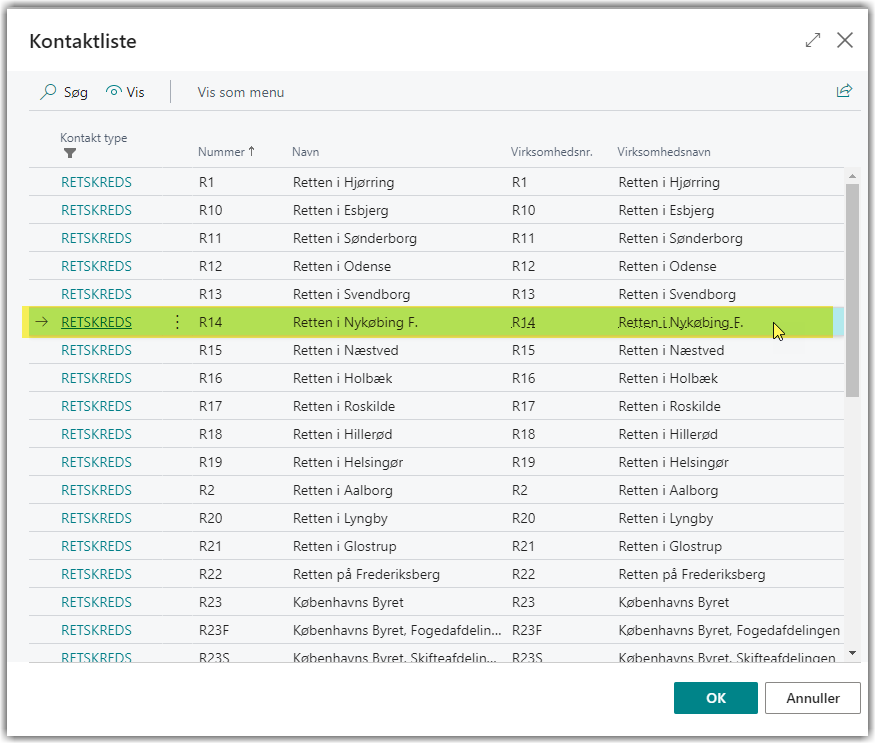Click Virksomhedsnavn 'Retten i Roskilde'
Image resolution: width=876 pixels, height=744 pixels.
[669, 406]
